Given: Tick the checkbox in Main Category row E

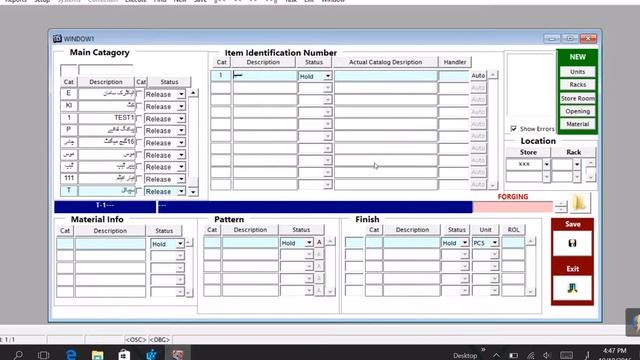Looking at the screenshot, I should point(139,94).
